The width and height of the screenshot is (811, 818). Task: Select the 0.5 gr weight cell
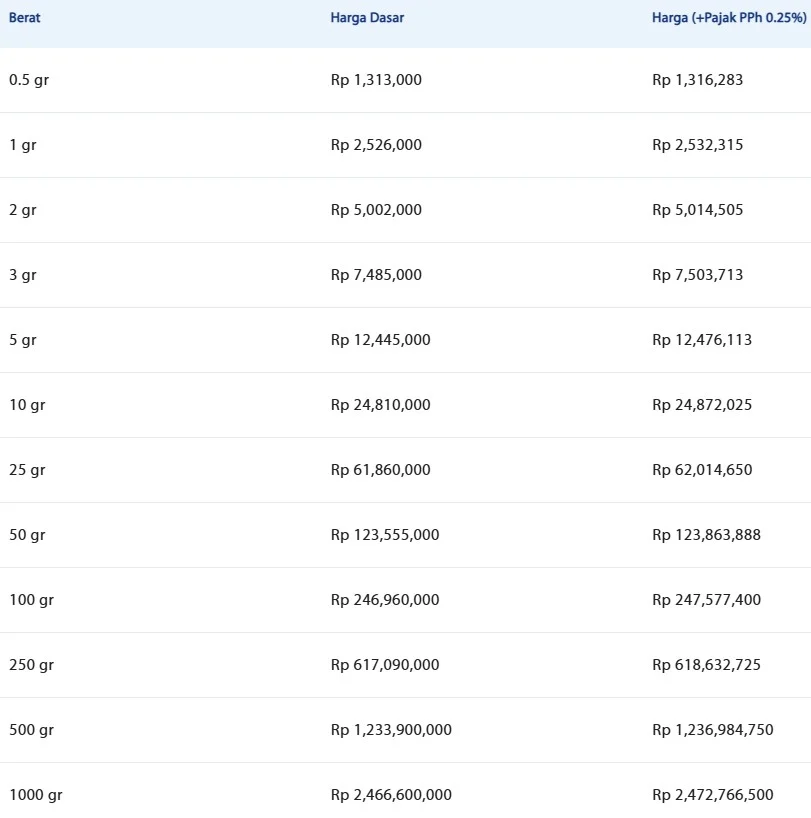click(x=29, y=80)
